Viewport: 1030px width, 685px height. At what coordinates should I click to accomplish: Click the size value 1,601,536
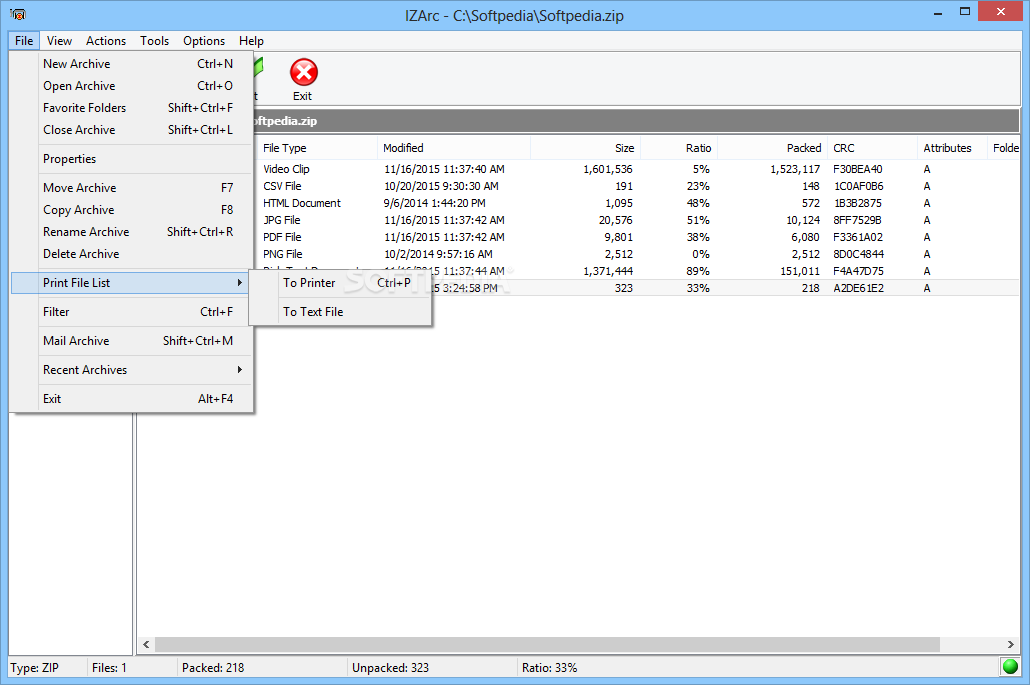(608, 169)
